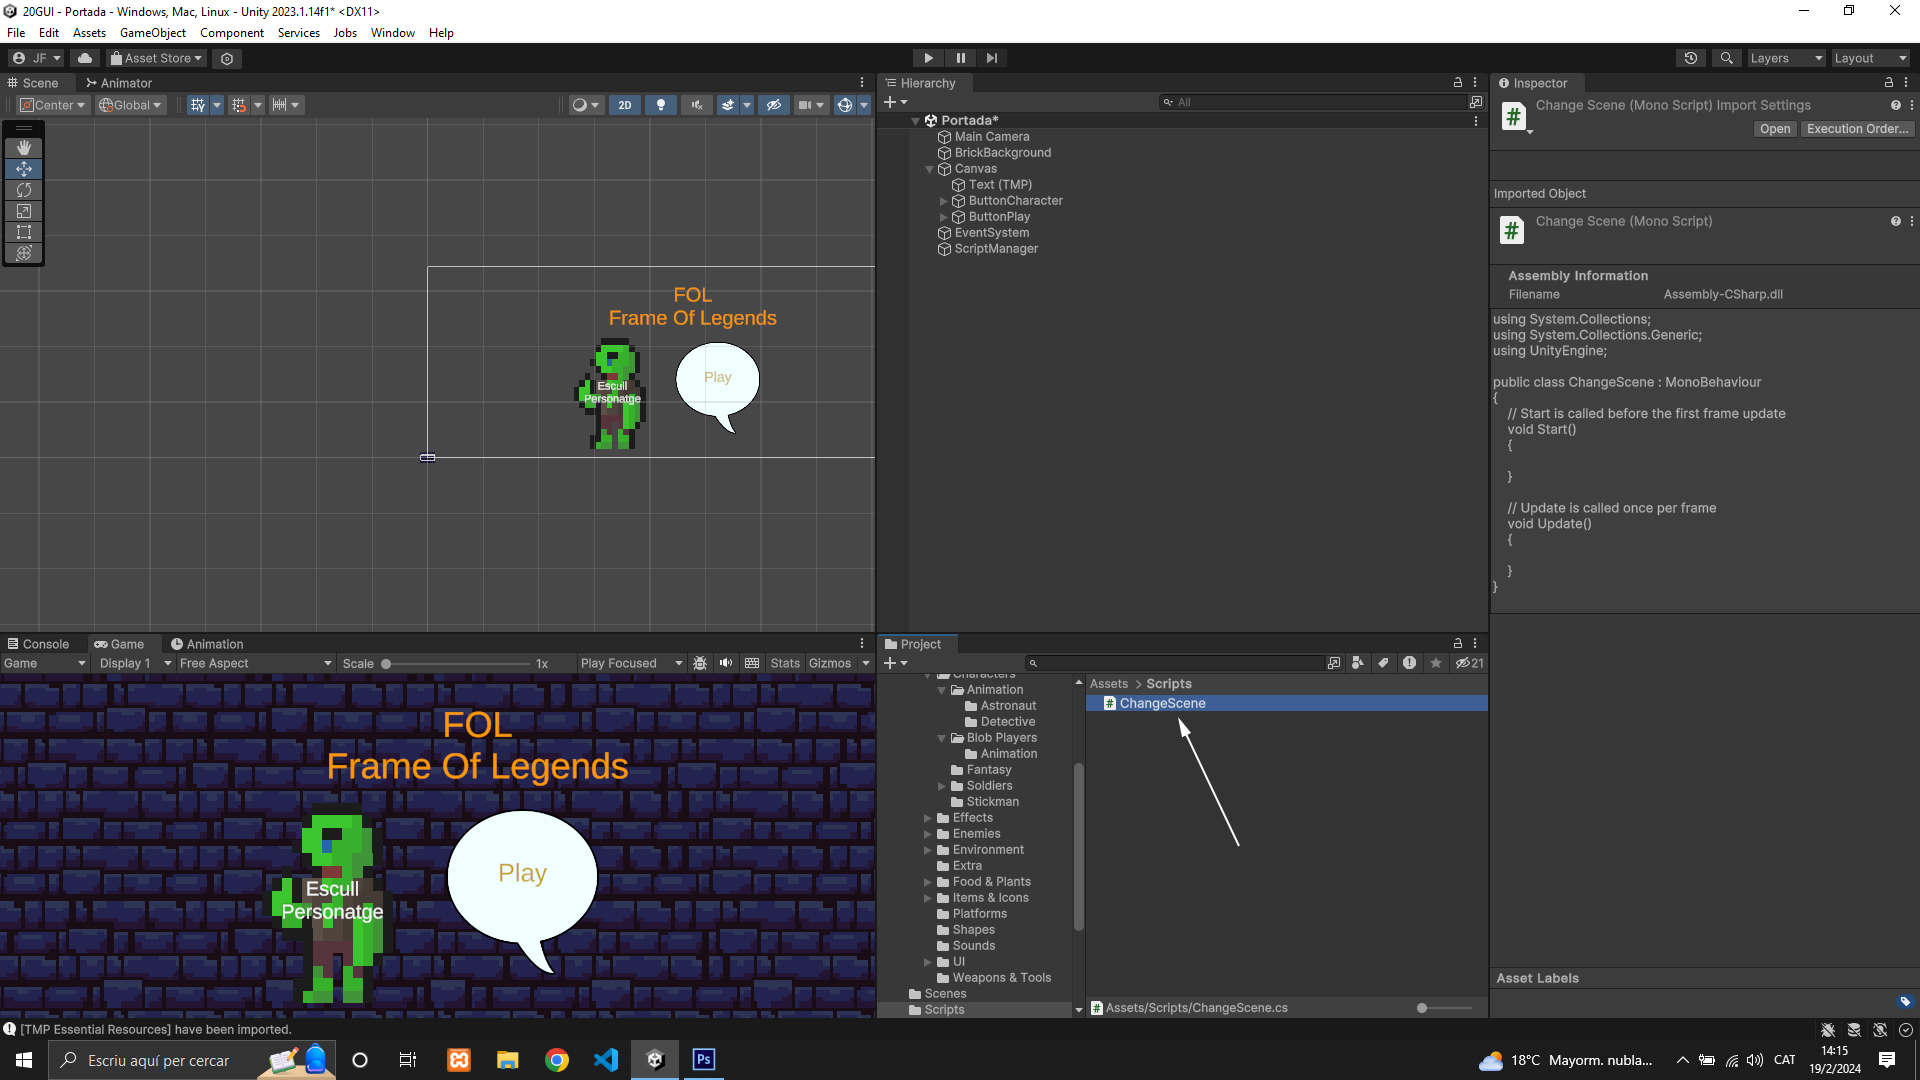The height and width of the screenshot is (1080, 1920).
Task: Click the Step frame button
Action: tap(991, 58)
